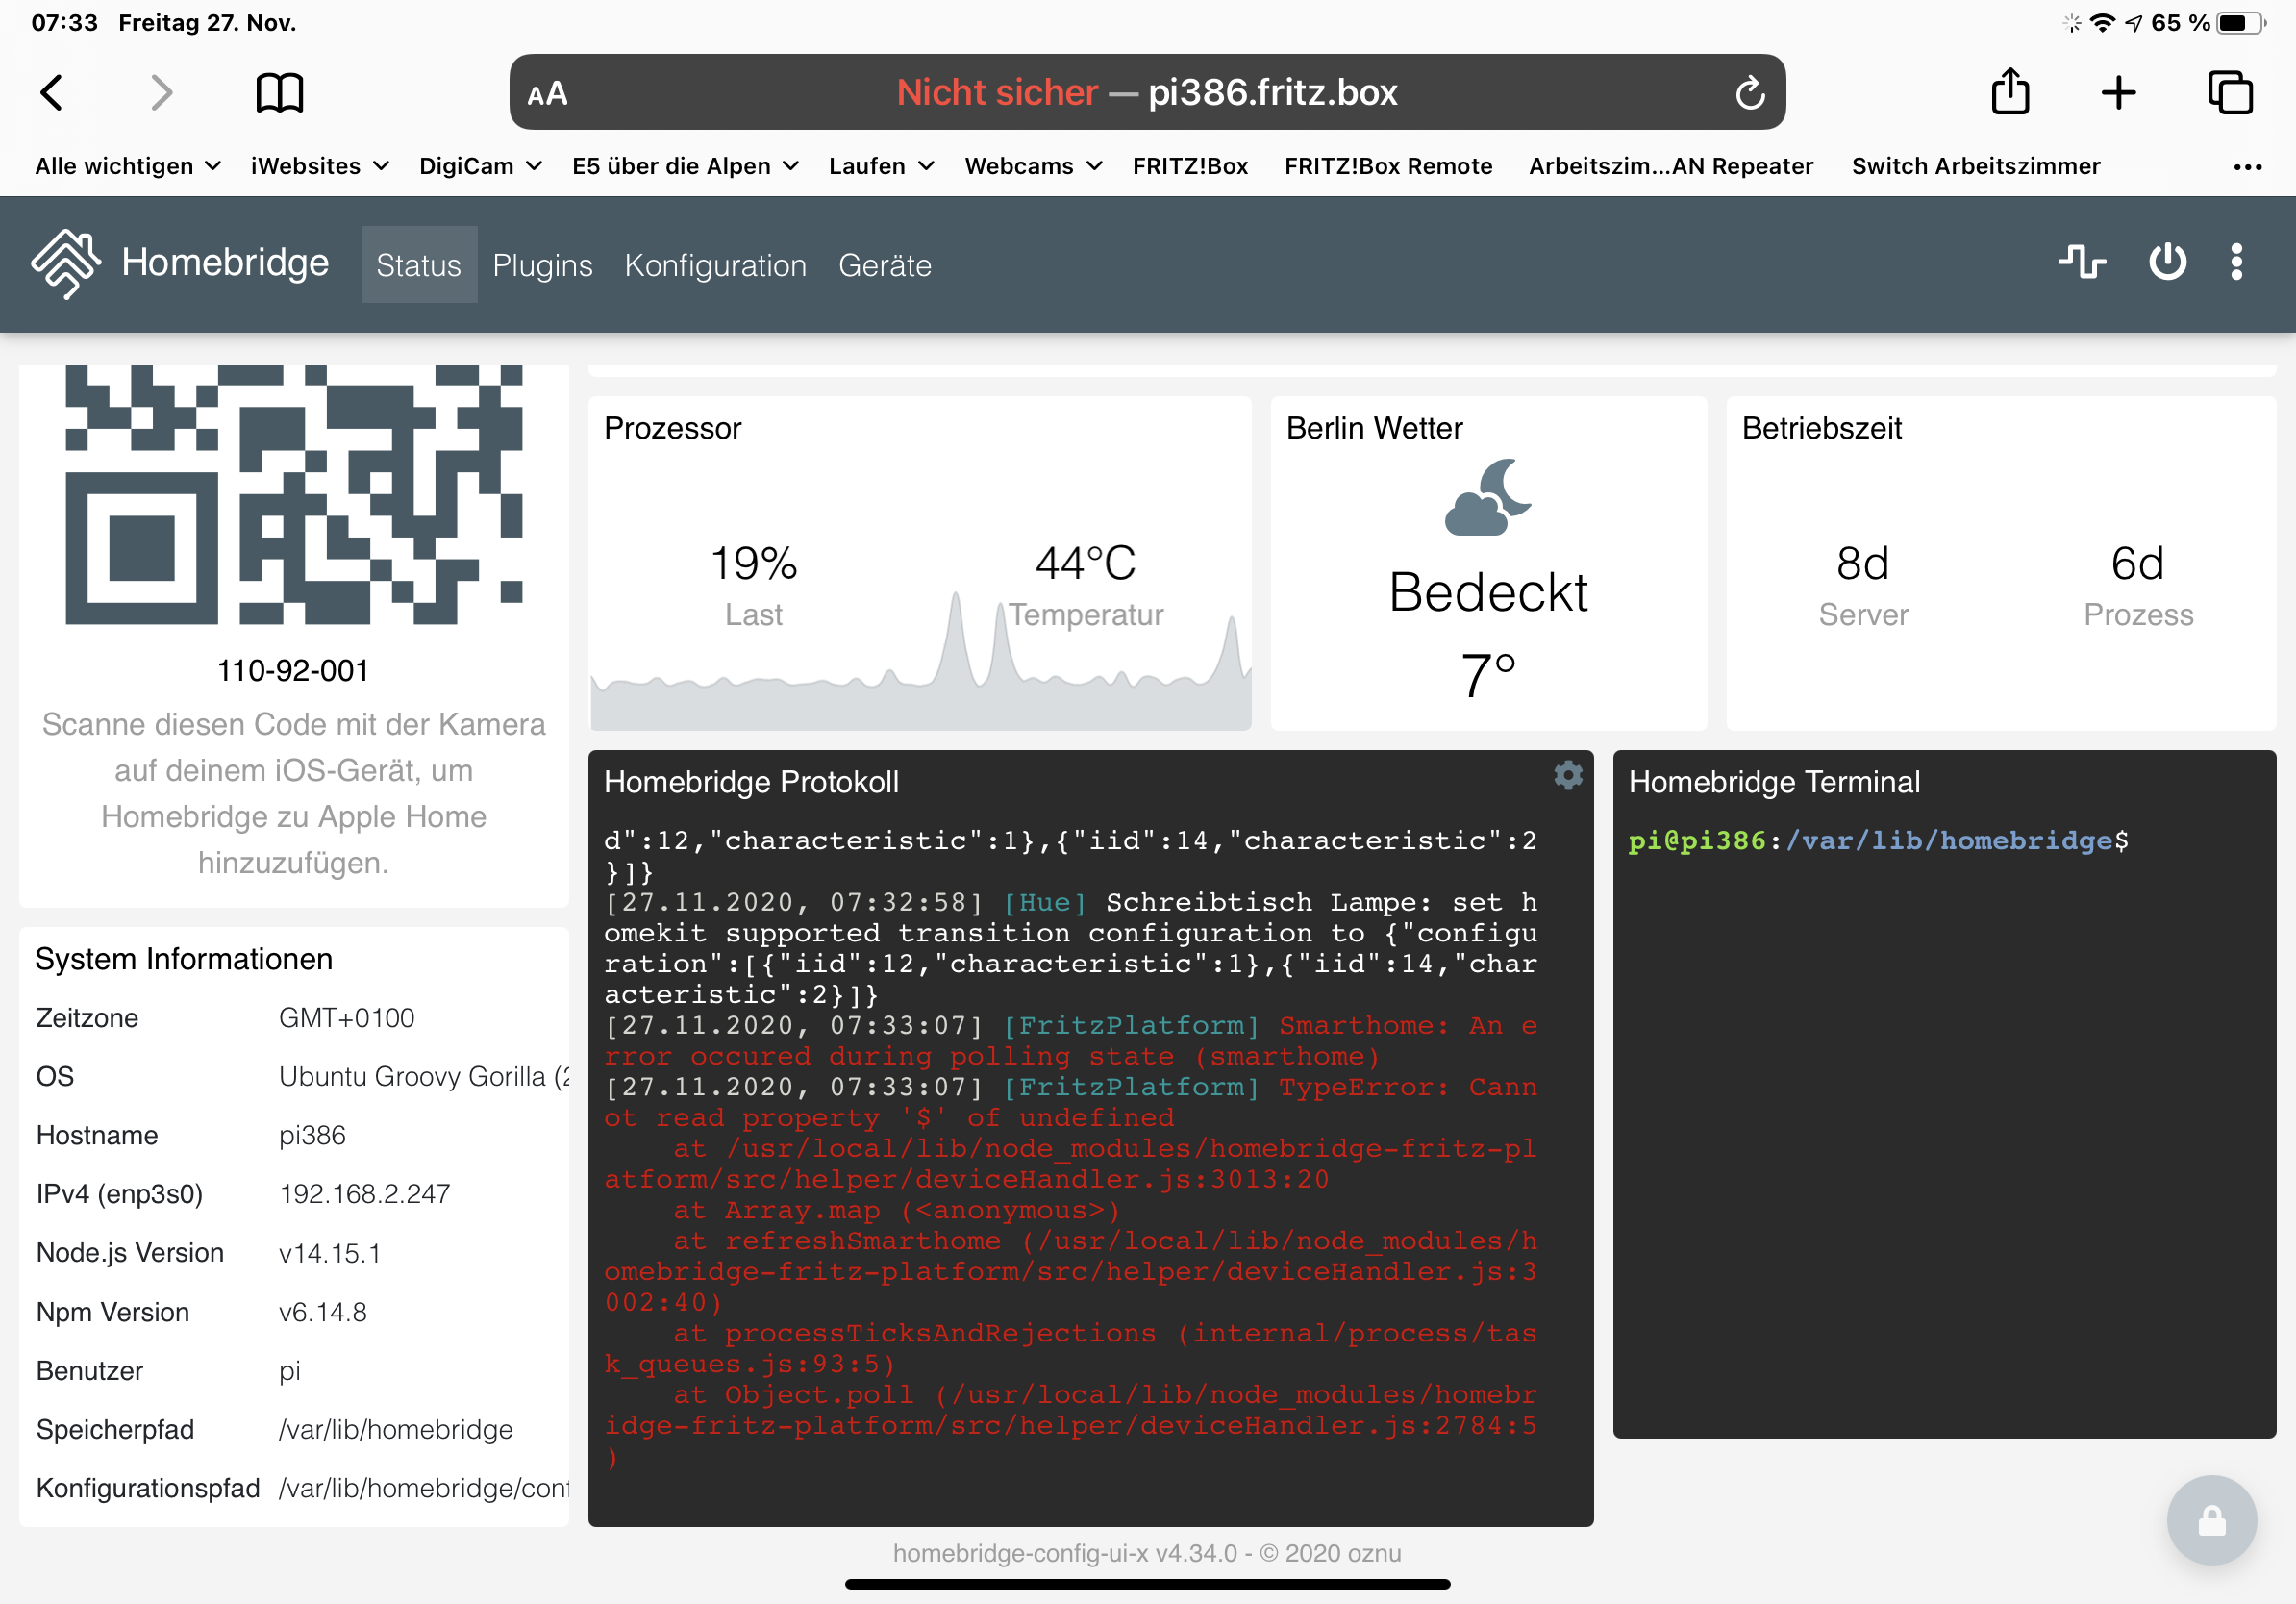Open Safari bookmarks book icon

pyautogui.click(x=279, y=93)
